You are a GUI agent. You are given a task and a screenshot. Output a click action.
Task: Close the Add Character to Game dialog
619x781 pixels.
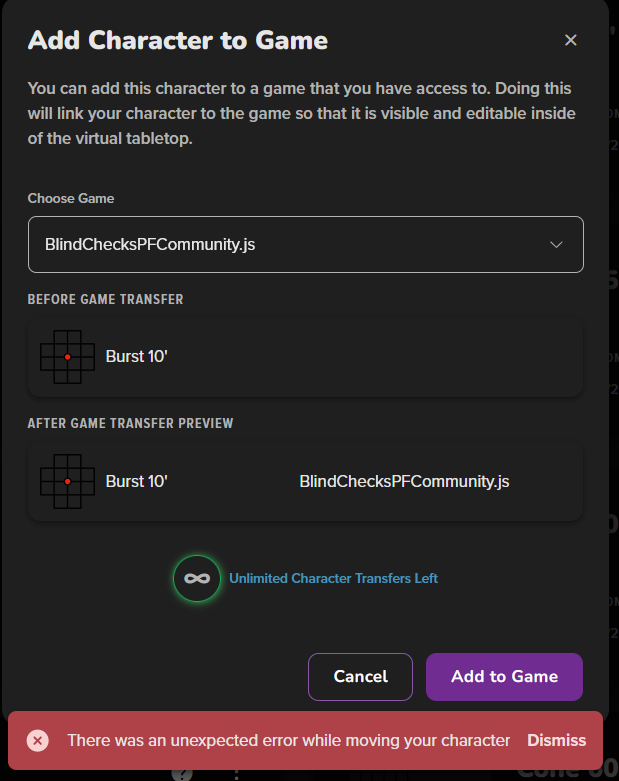click(571, 40)
